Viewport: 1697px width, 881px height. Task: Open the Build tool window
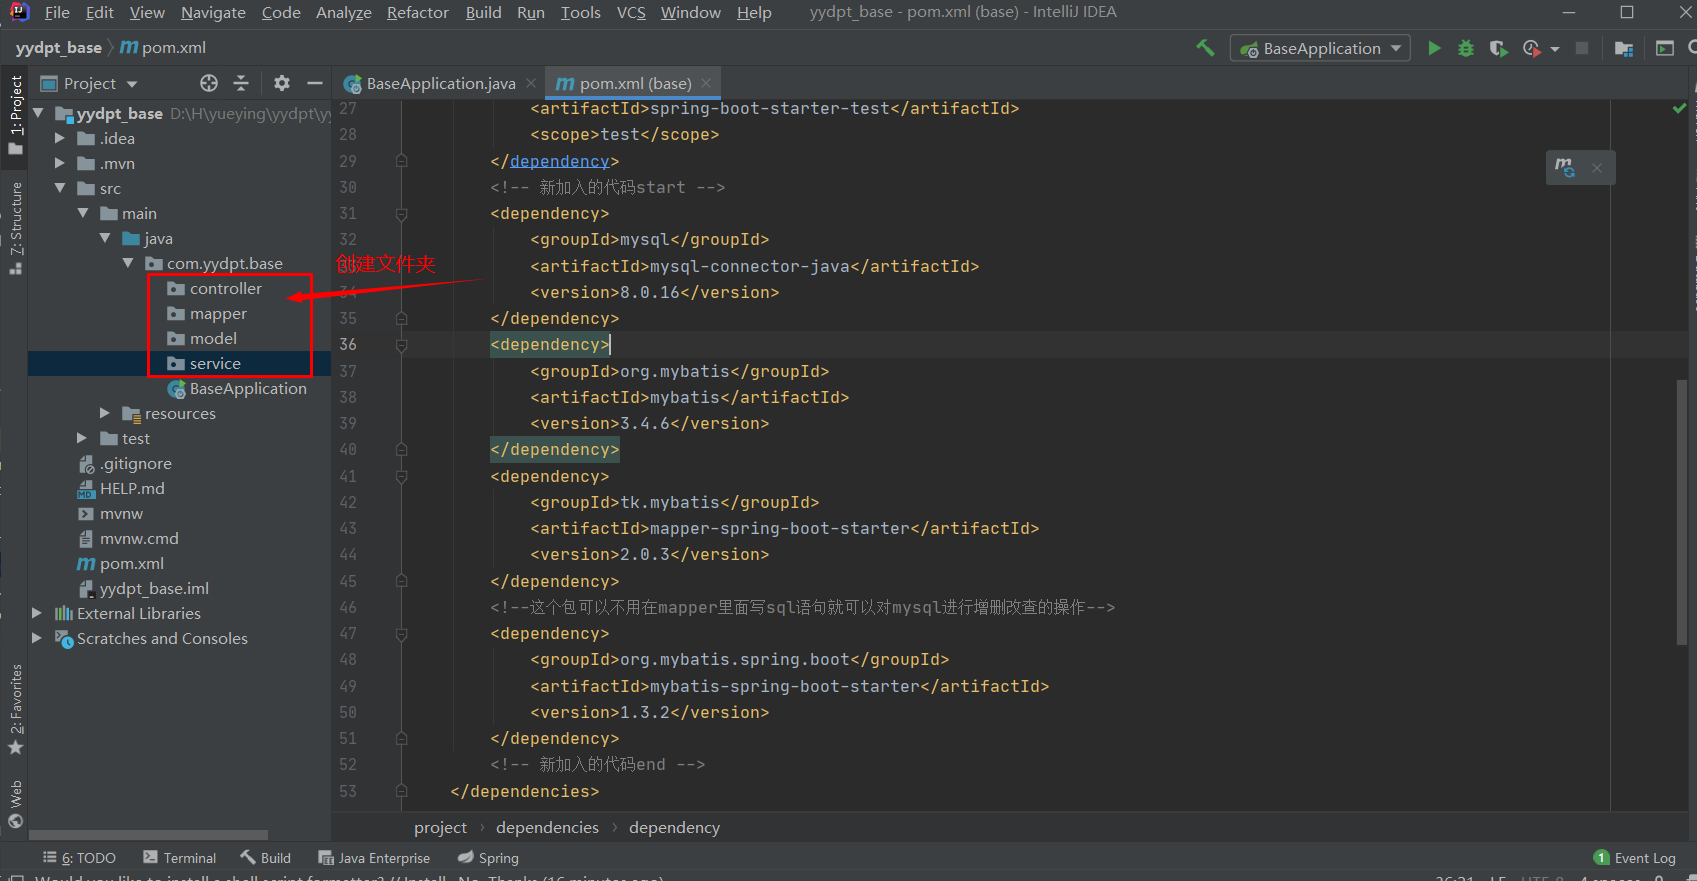click(x=266, y=858)
